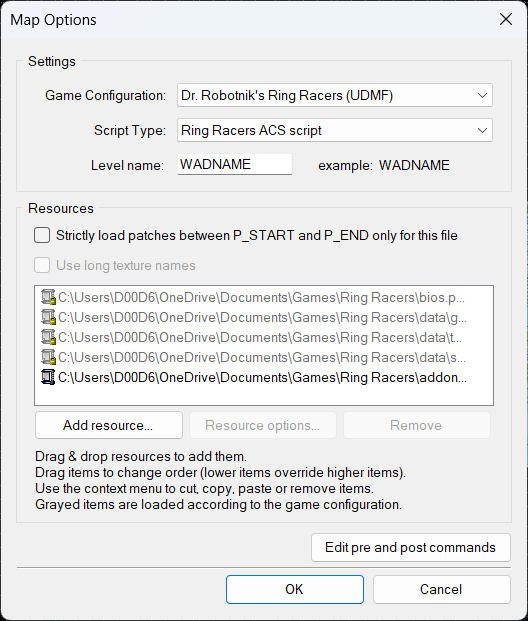Cancel the Map Options dialog
The height and width of the screenshot is (621, 528).
point(441,589)
